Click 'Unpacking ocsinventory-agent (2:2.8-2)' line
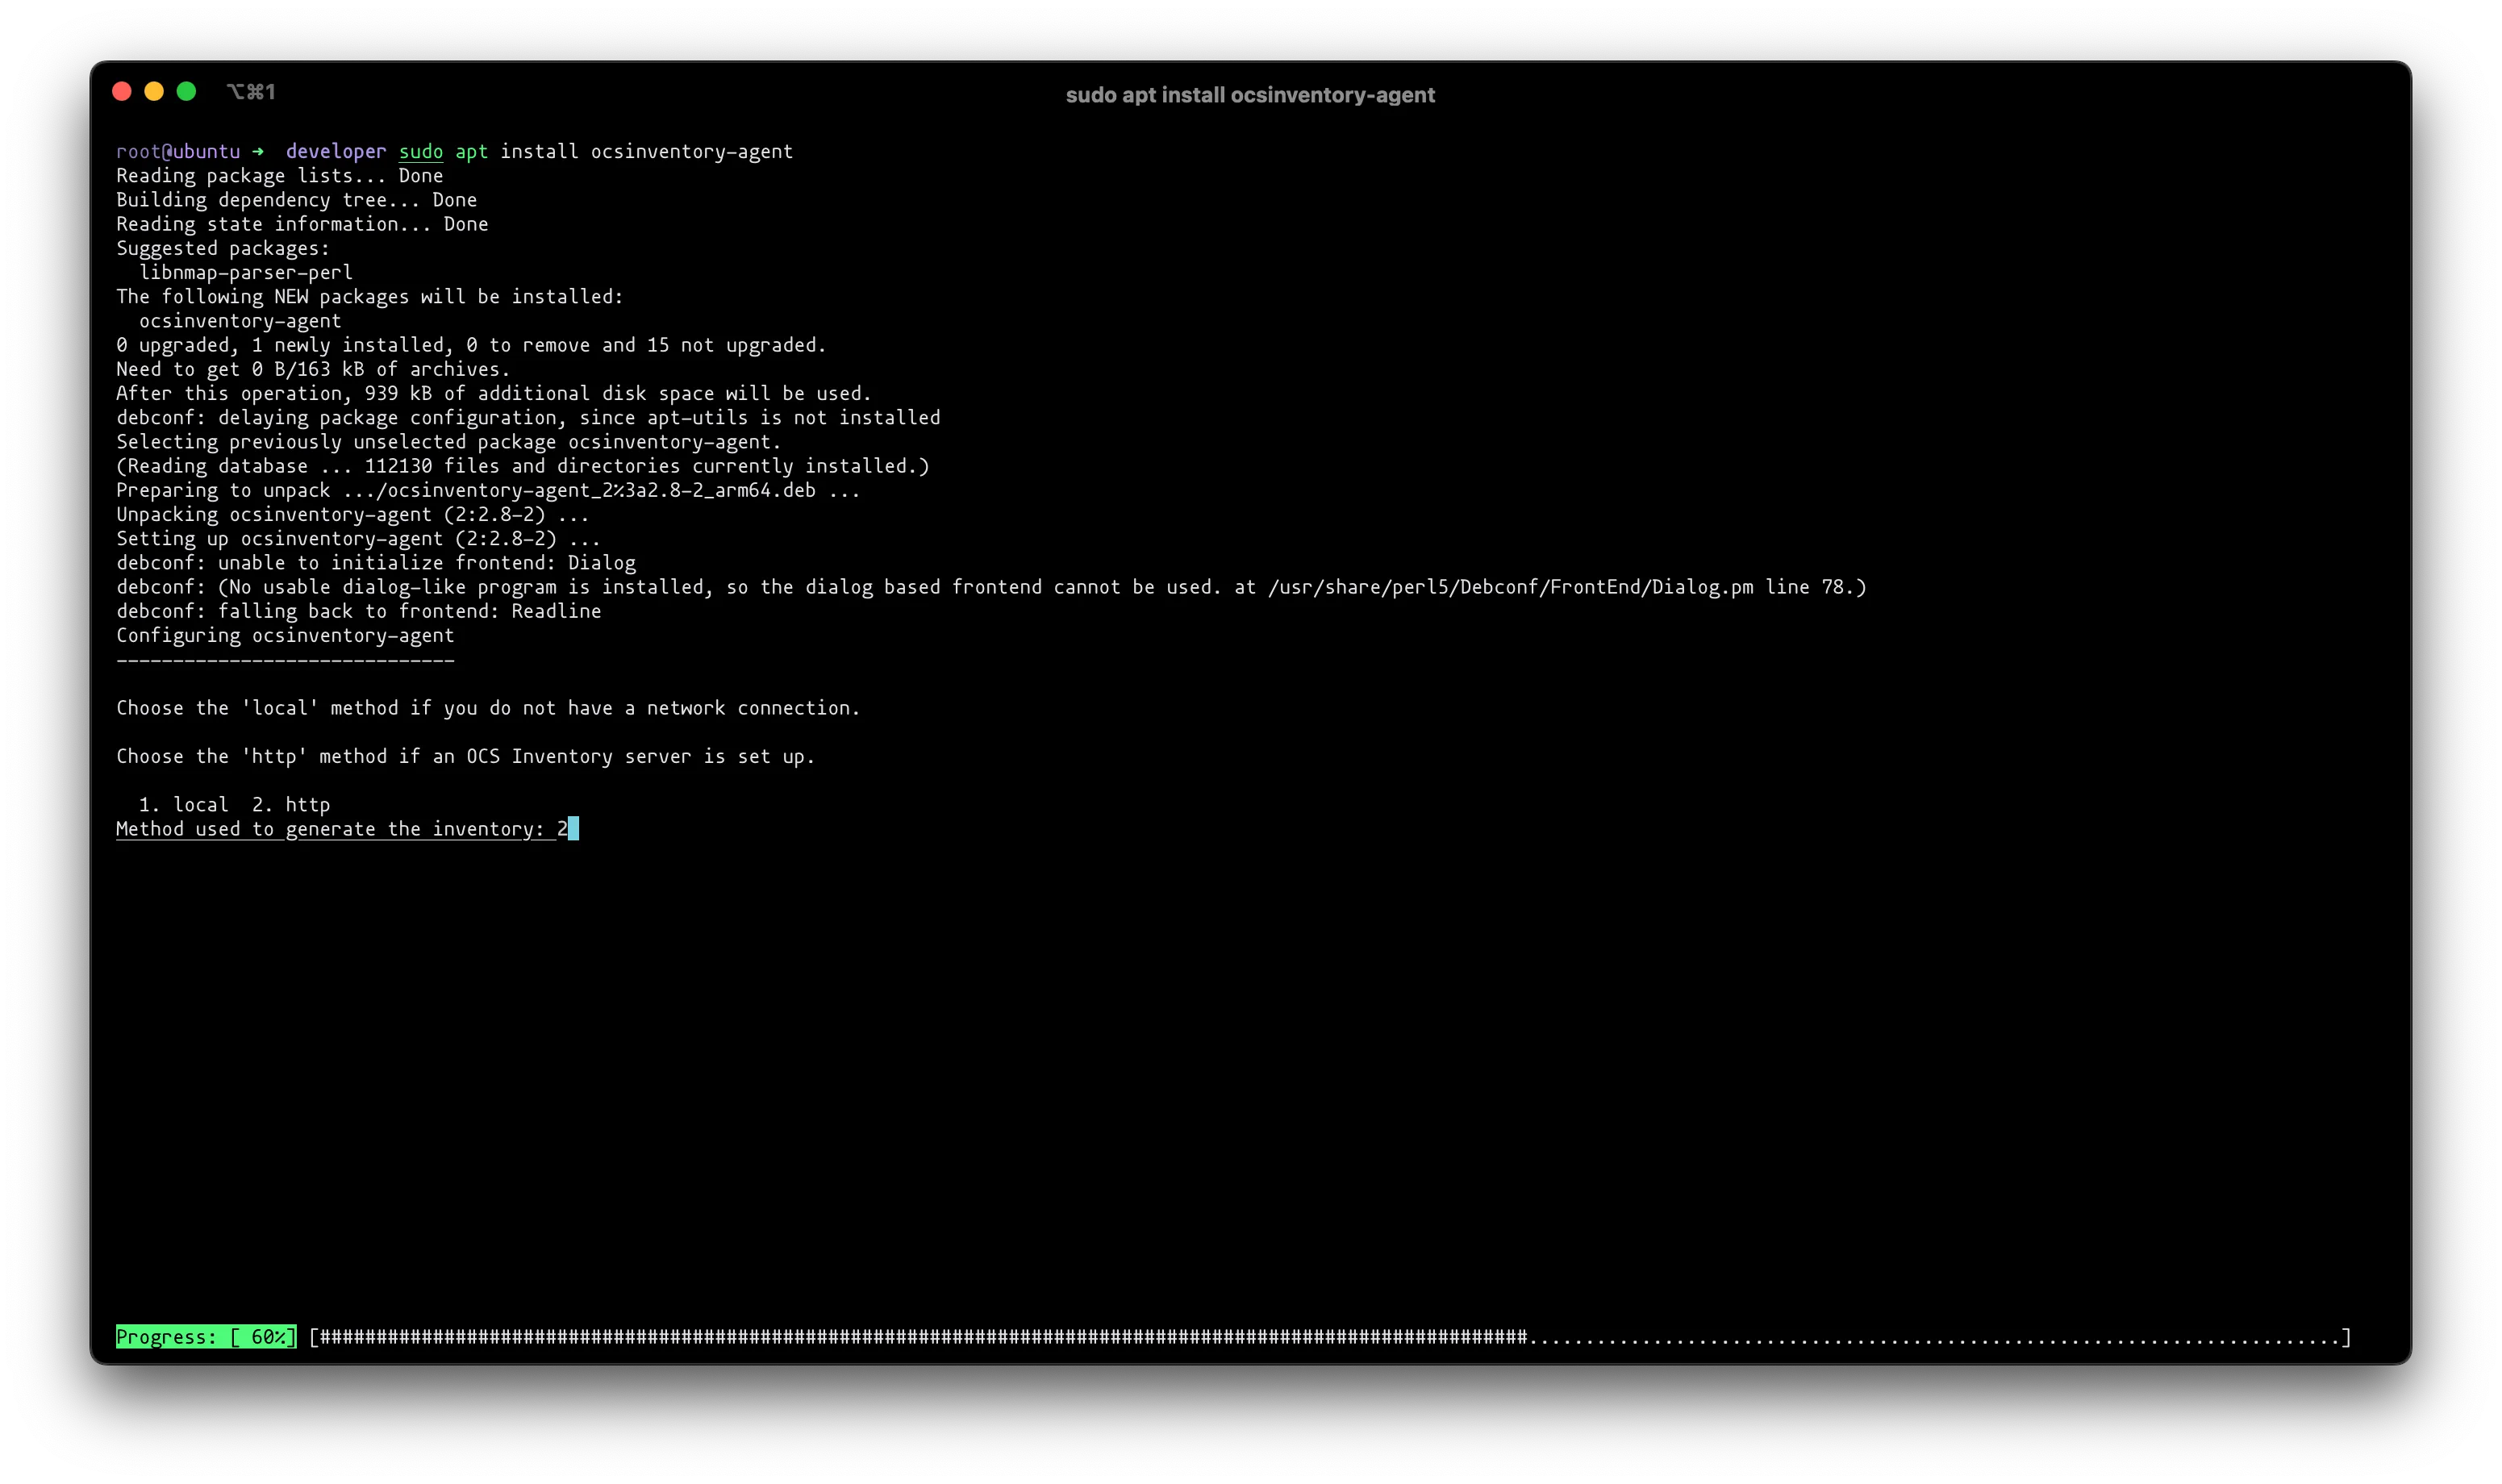Viewport: 2502px width, 1484px height. [x=353, y=514]
